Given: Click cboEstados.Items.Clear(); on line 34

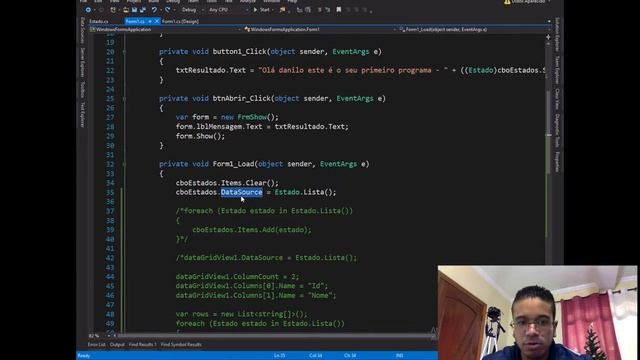Looking at the screenshot, I should coord(227,183).
